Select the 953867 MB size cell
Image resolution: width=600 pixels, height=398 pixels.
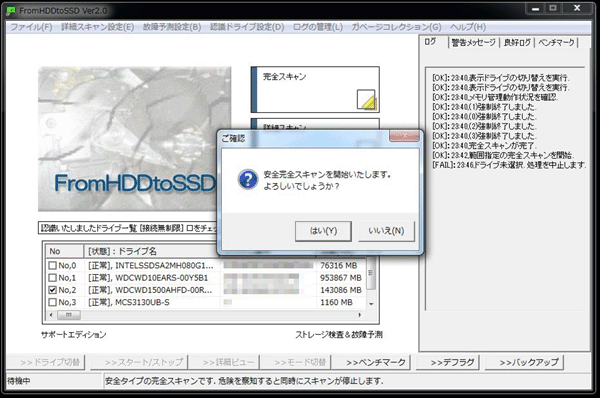point(341,277)
